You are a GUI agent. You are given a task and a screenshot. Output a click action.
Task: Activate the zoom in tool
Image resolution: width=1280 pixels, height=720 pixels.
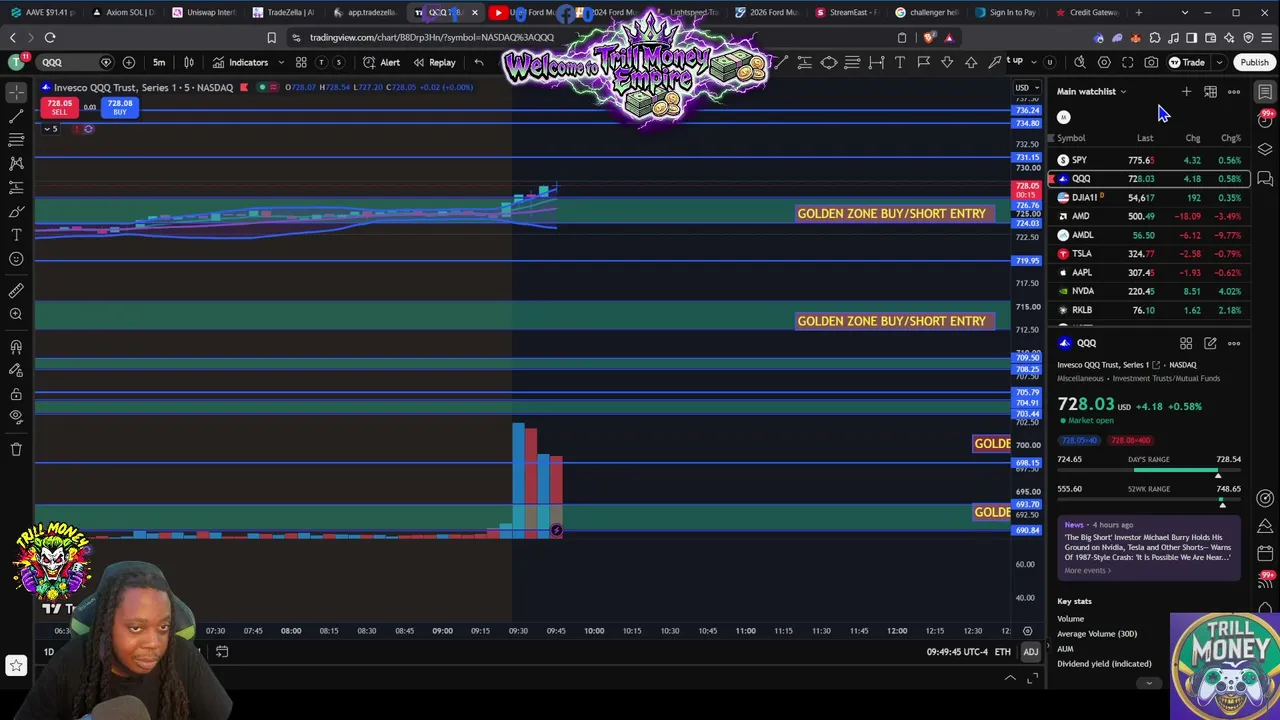[16, 315]
